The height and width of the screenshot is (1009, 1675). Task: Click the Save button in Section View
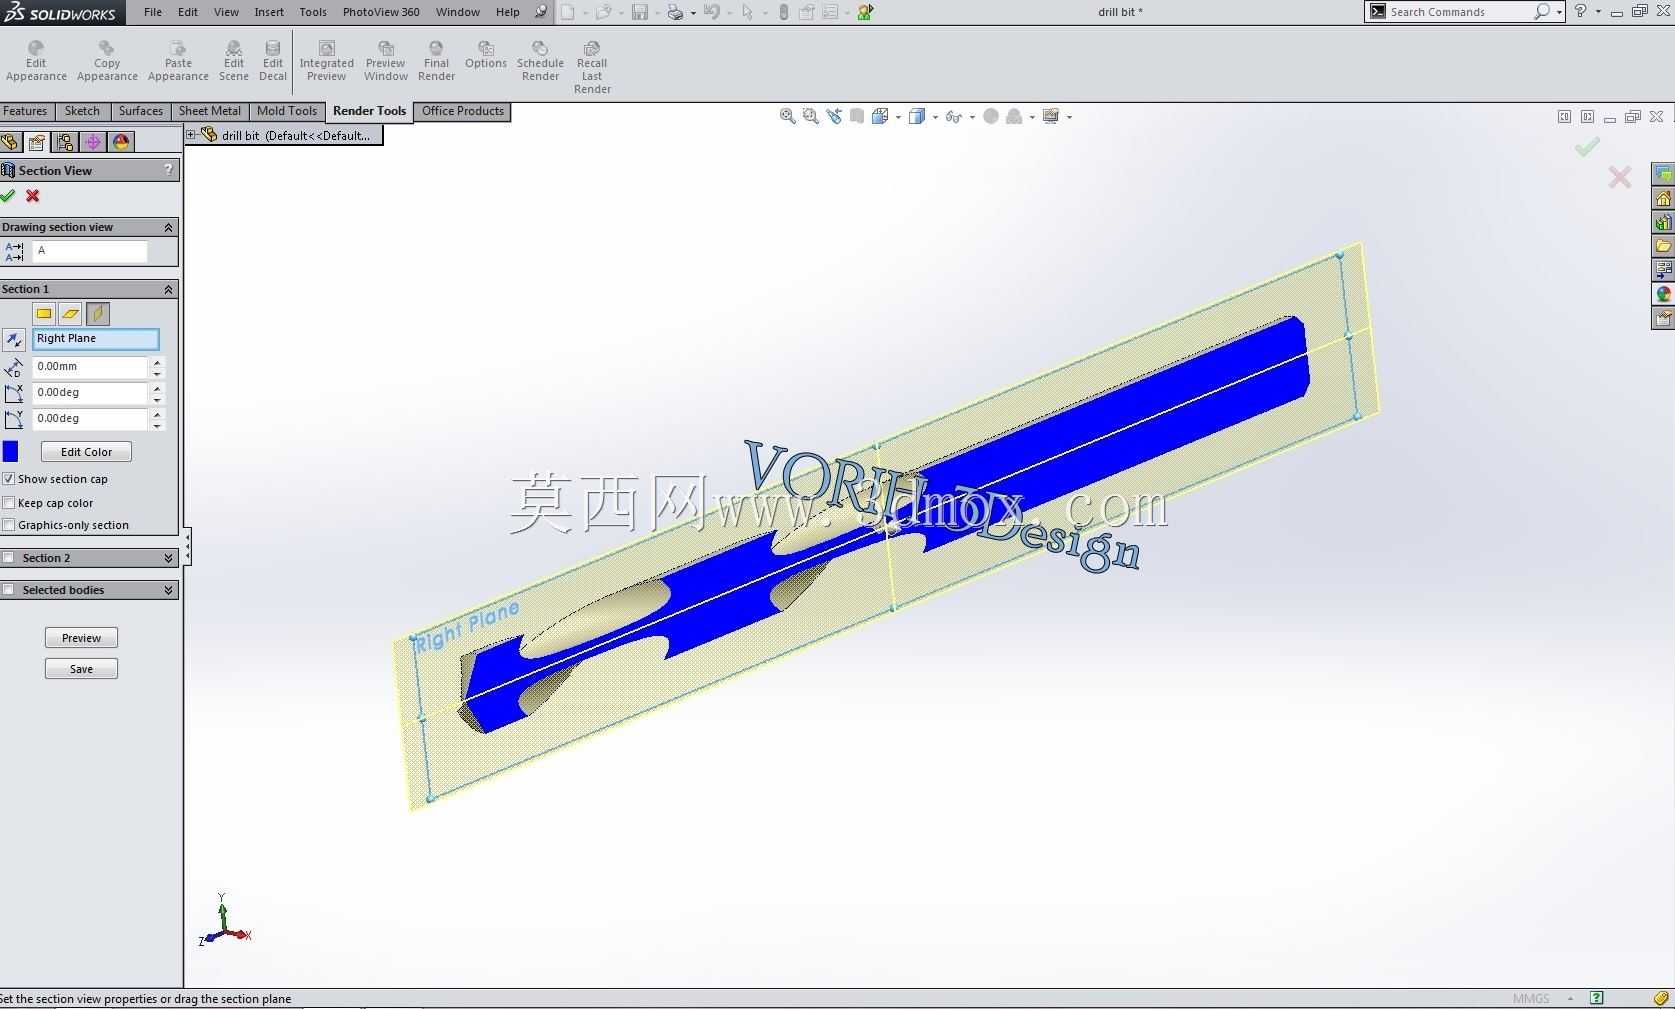(x=81, y=669)
